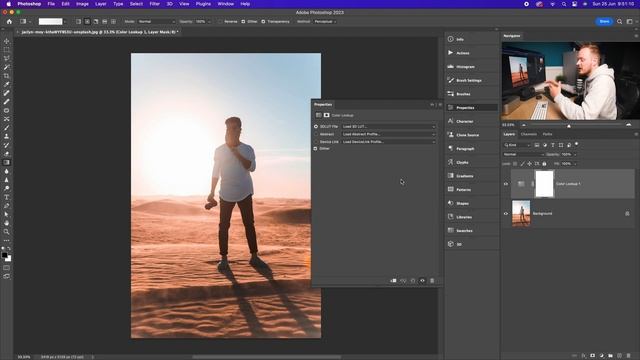
Task: Open the Filter menu
Action: pyautogui.click(x=154, y=4)
